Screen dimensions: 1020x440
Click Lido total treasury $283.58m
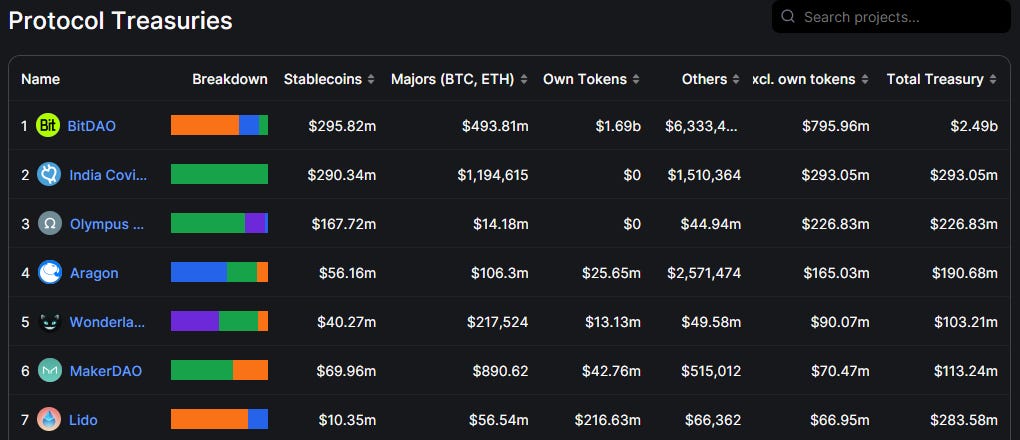pos(964,420)
